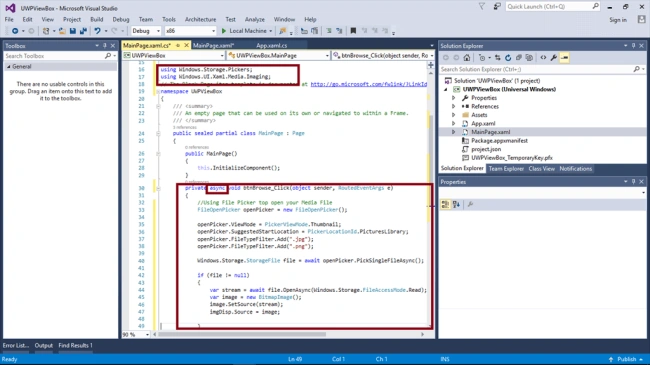The image size is (650, 365).
Task: Open the File menu
Action: [x=9, y=19]
